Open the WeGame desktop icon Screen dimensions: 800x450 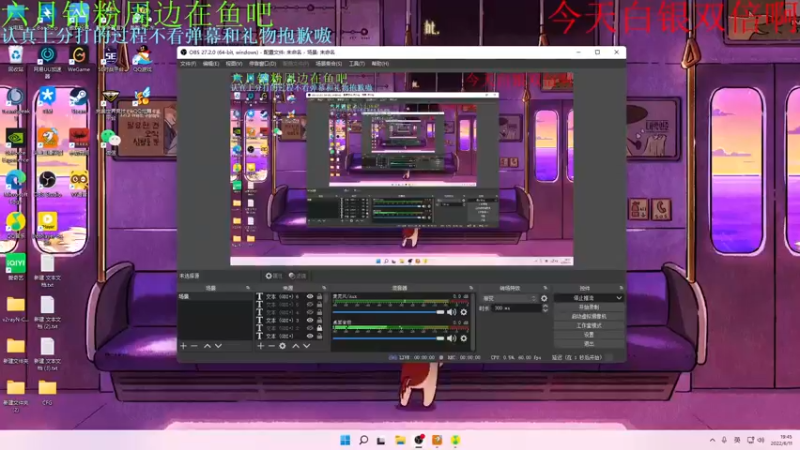click(79, 59)
